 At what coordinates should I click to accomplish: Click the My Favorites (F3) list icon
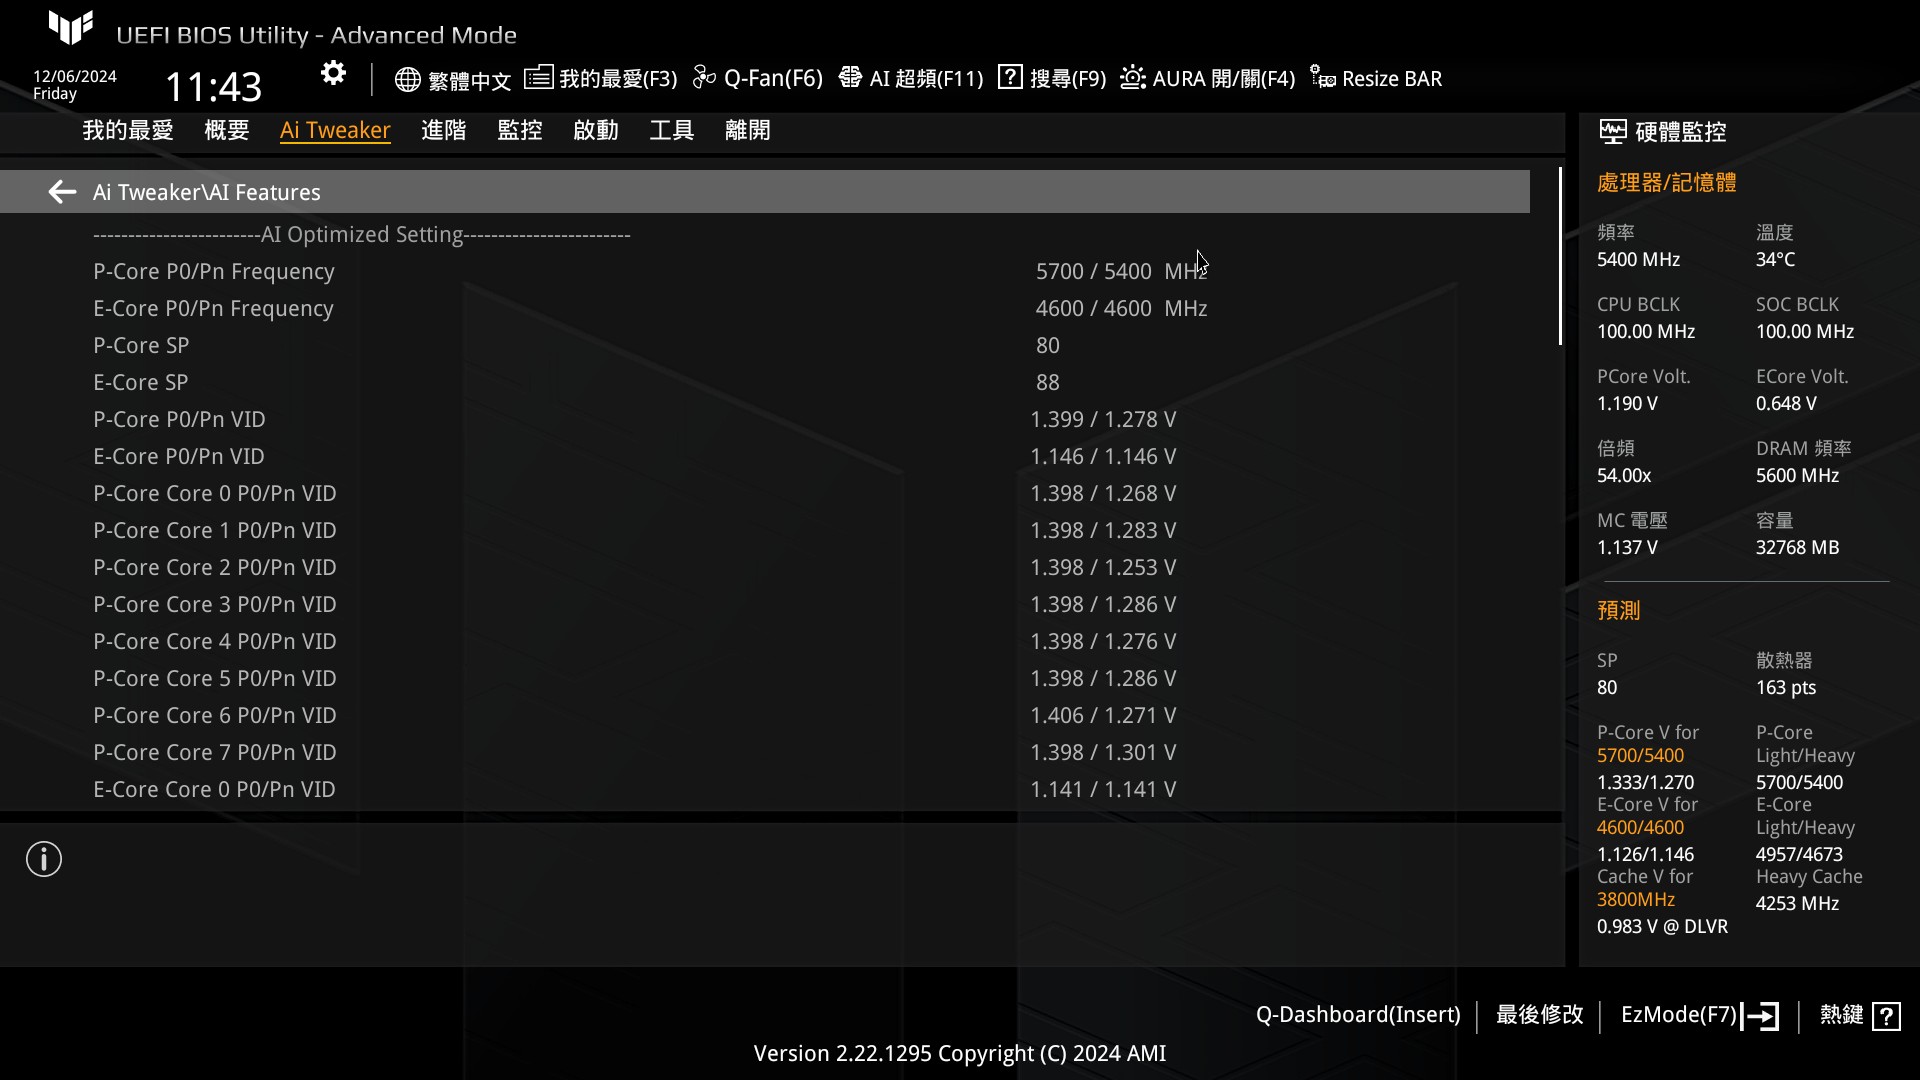coord(538,77)
